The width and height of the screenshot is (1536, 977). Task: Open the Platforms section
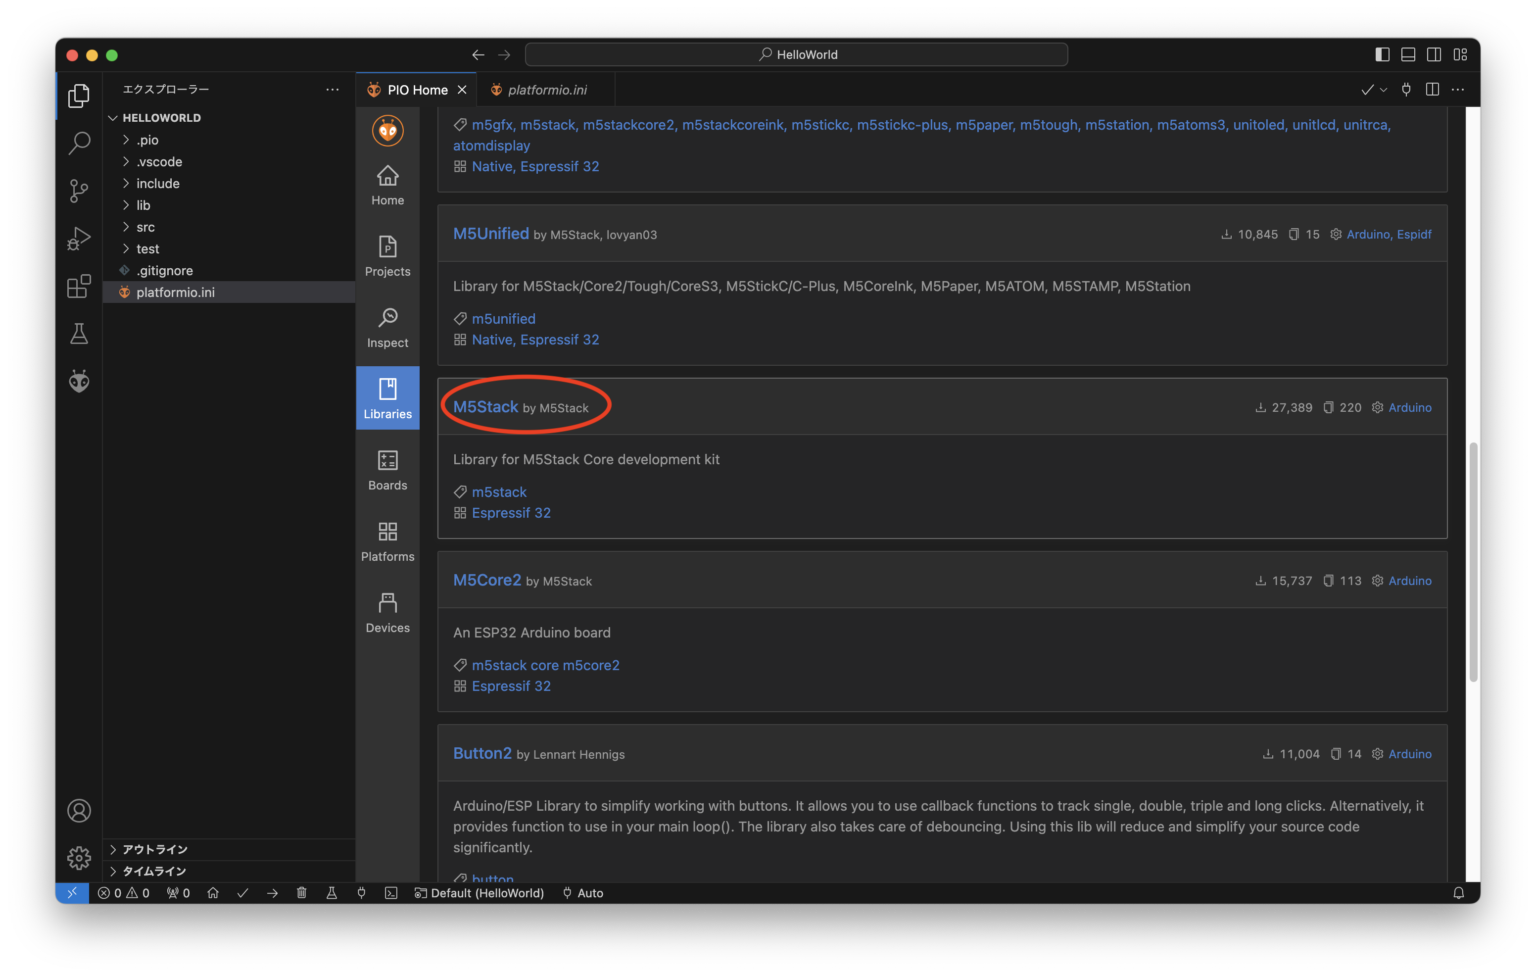(x=387, y=541)
